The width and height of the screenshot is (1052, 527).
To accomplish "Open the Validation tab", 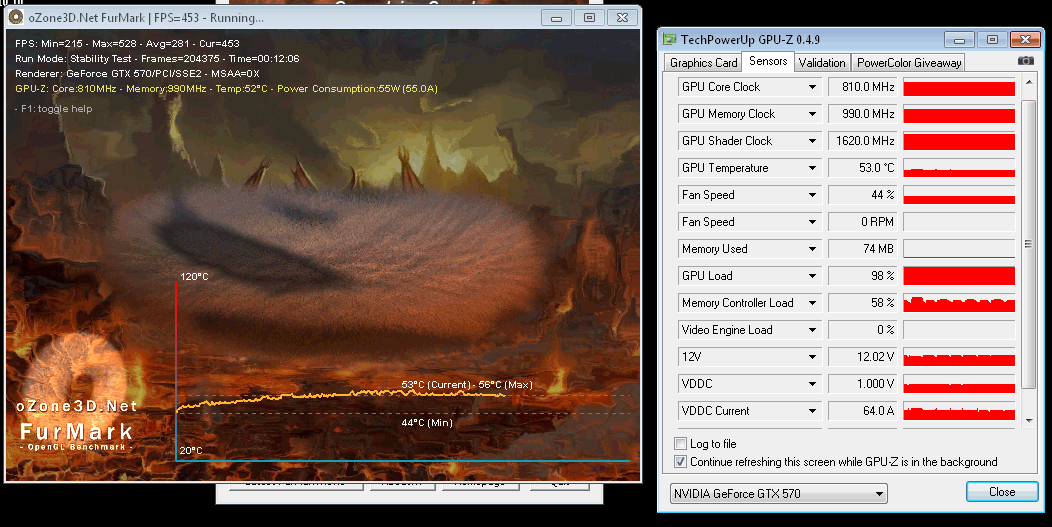I will coord(822,62).
